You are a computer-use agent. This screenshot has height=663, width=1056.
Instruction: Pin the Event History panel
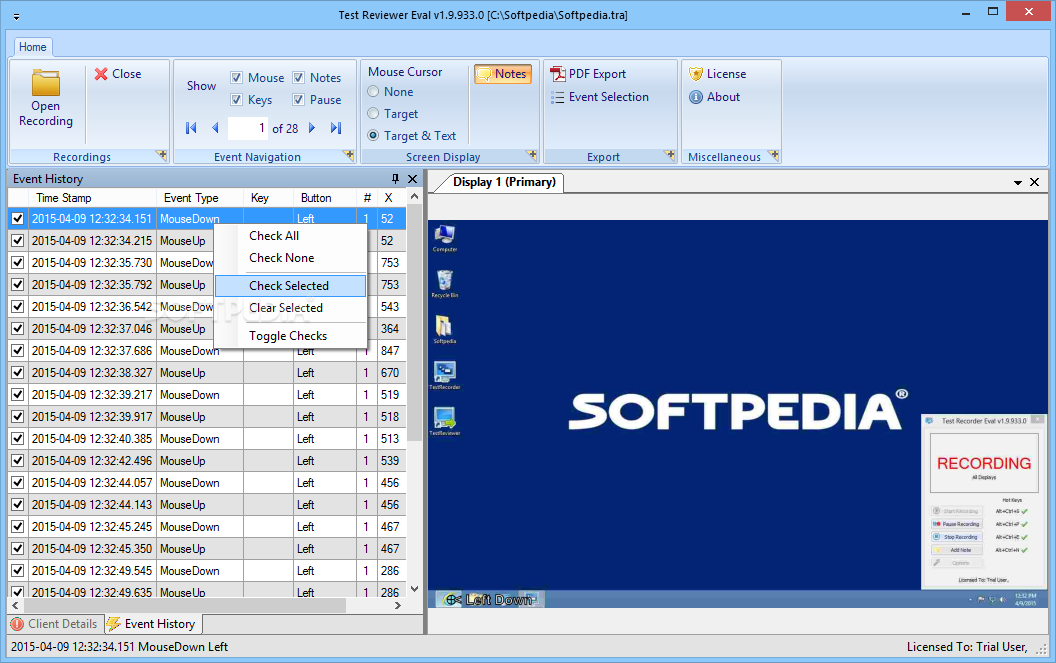[395, 179]
